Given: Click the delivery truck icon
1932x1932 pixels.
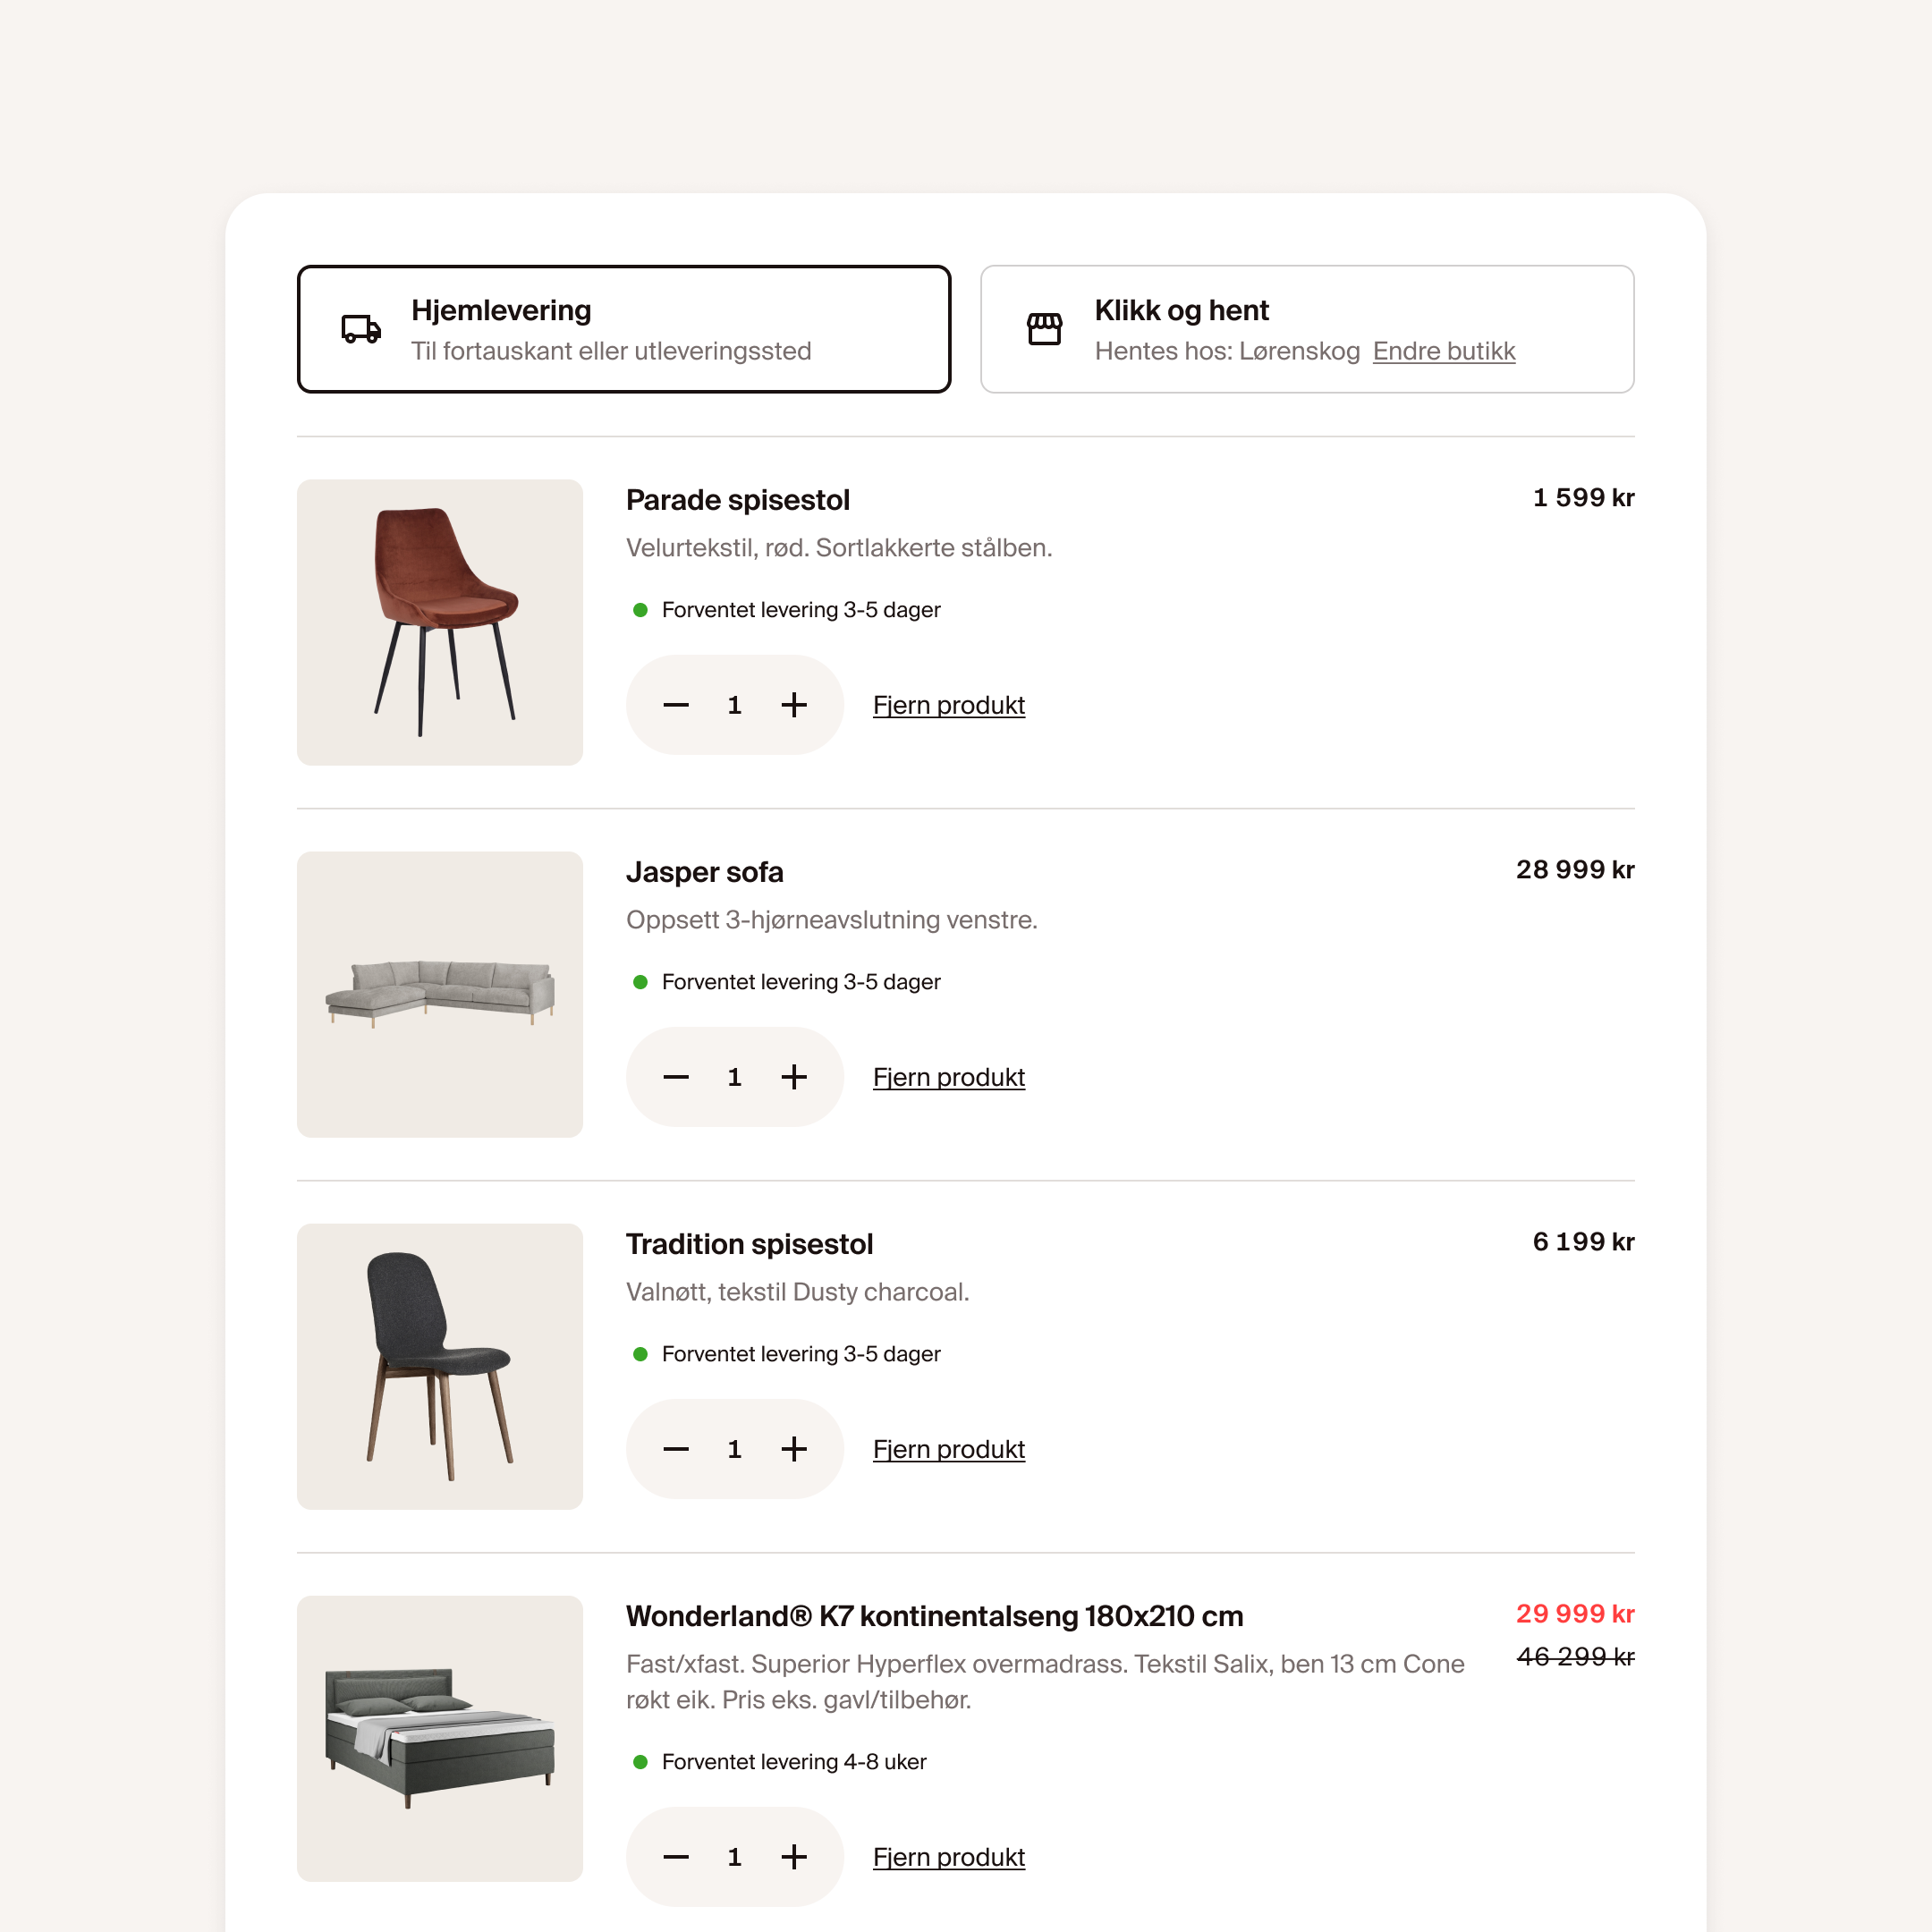Looking at the screenshot, I should pos(361,329).
